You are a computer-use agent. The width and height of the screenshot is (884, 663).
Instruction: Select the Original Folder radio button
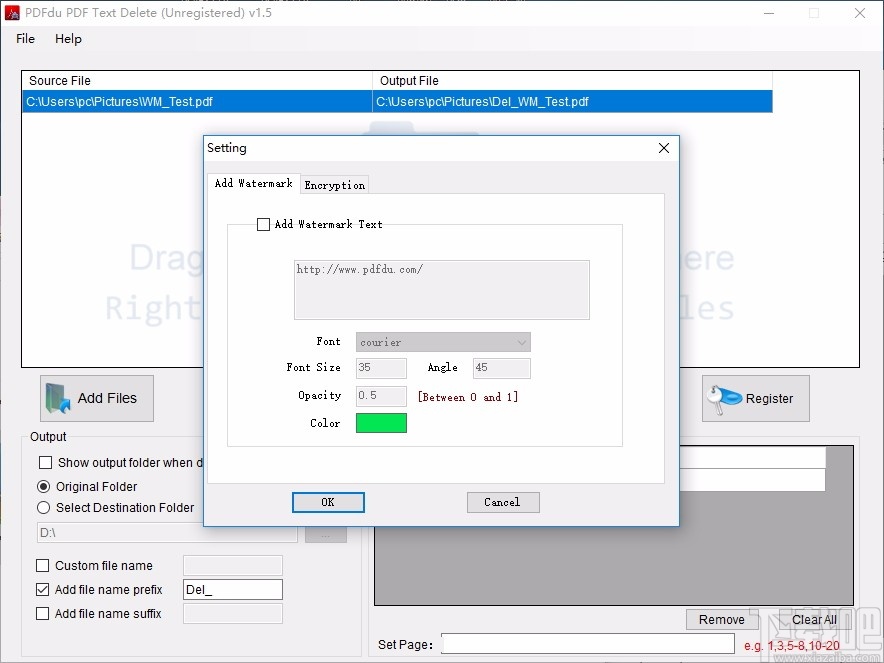(x=43, y=486)
